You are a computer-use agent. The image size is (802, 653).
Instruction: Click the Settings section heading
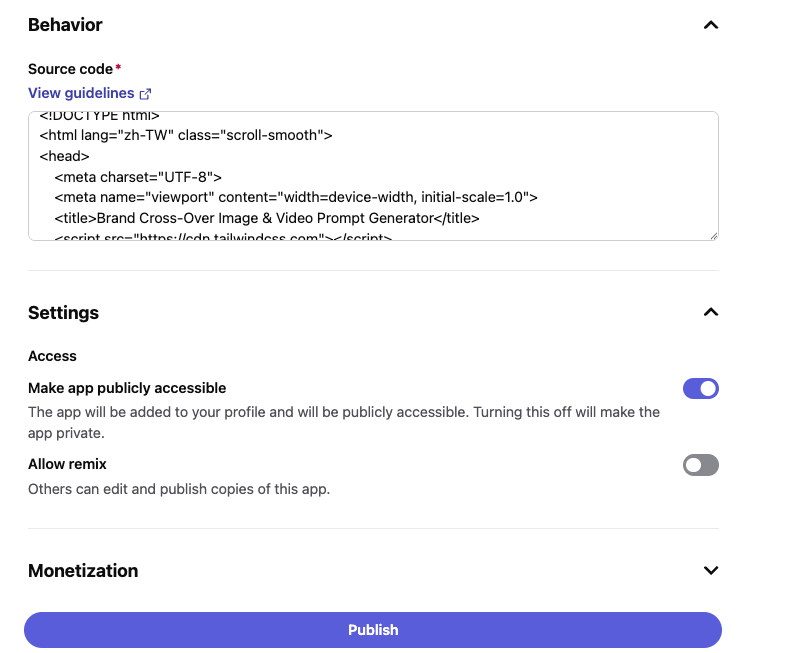(63, 312)
